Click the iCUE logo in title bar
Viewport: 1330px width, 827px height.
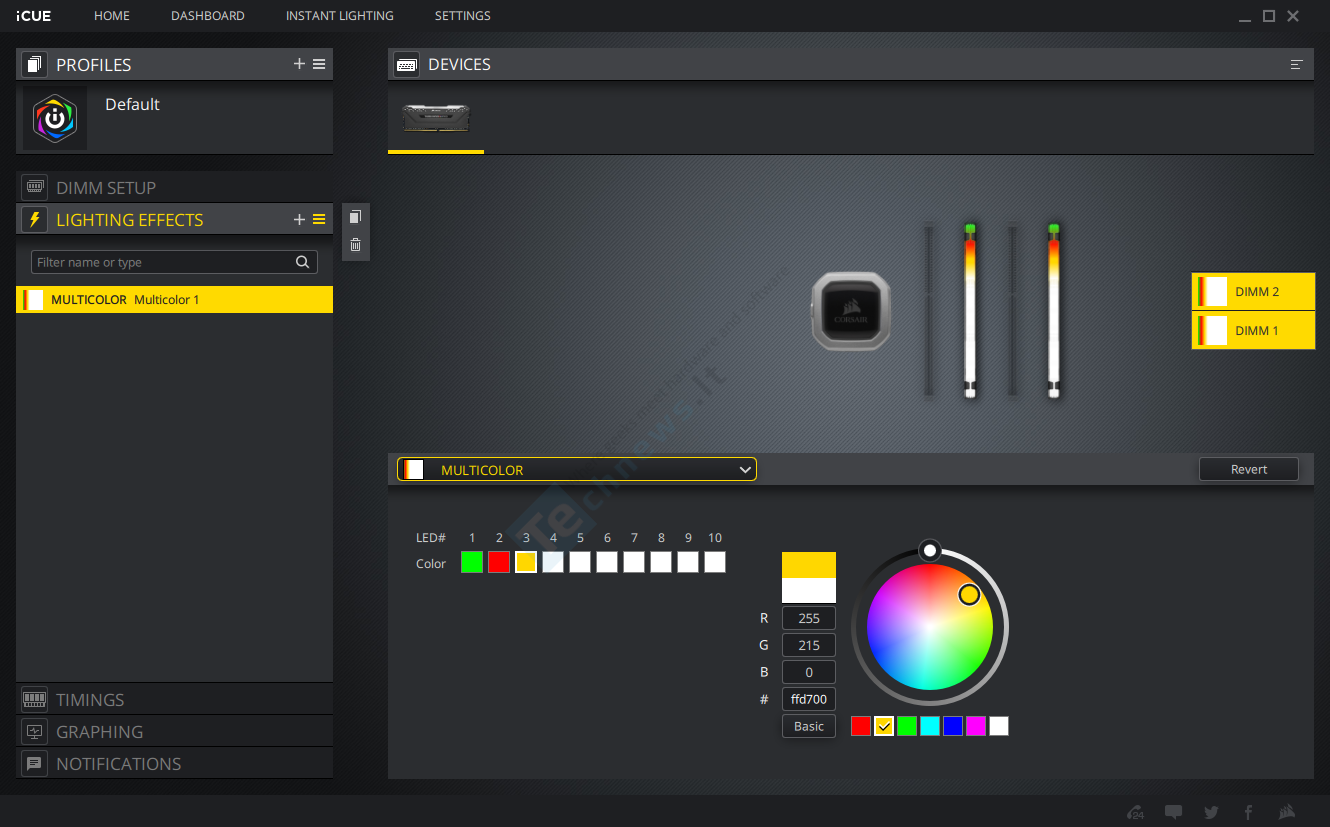pyautogui.click(x=34, y=16)
